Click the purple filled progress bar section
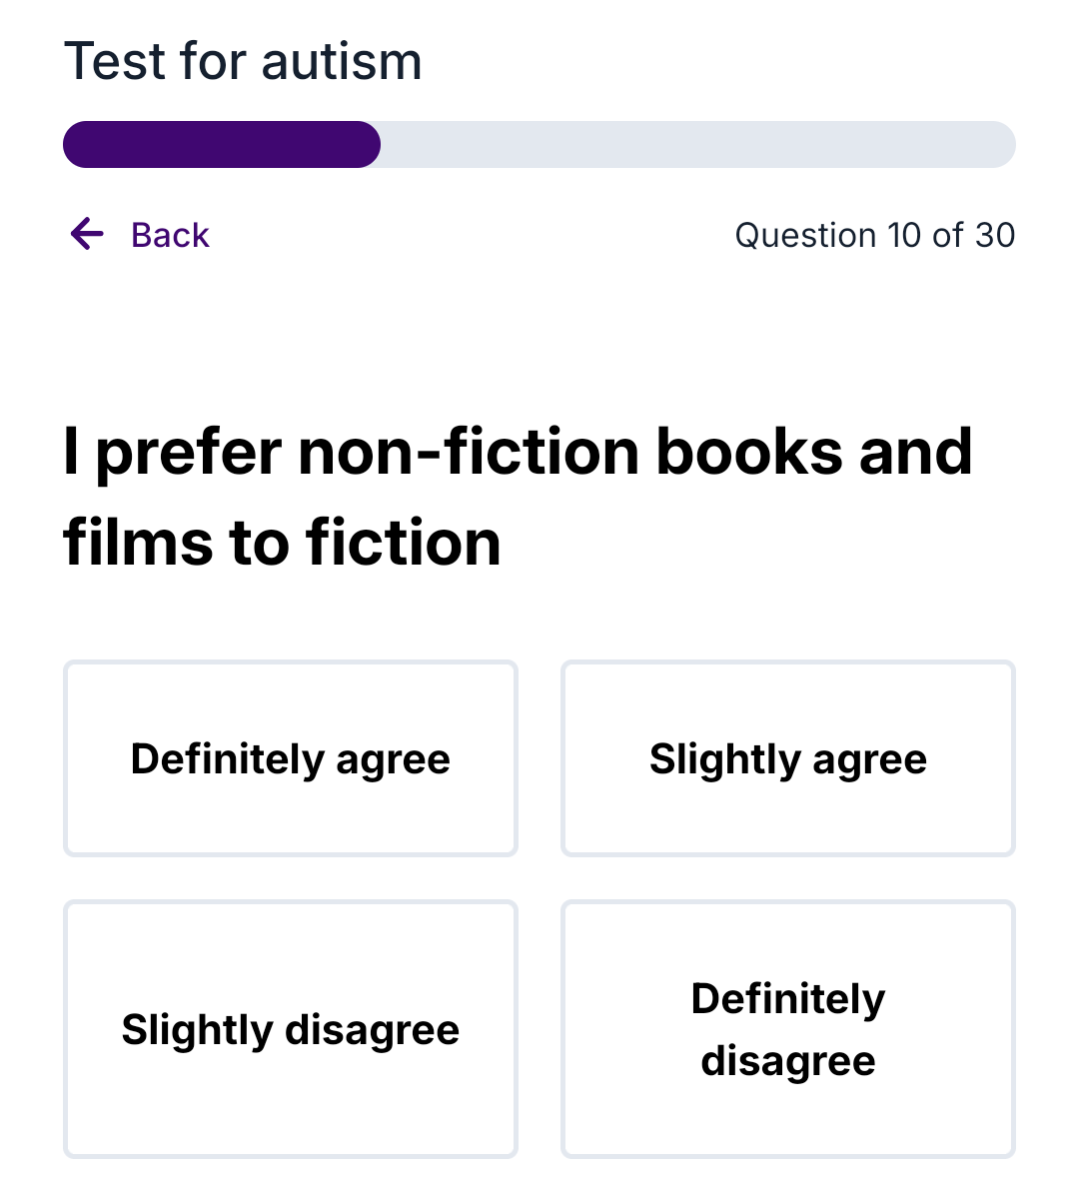 click(221, 145)
